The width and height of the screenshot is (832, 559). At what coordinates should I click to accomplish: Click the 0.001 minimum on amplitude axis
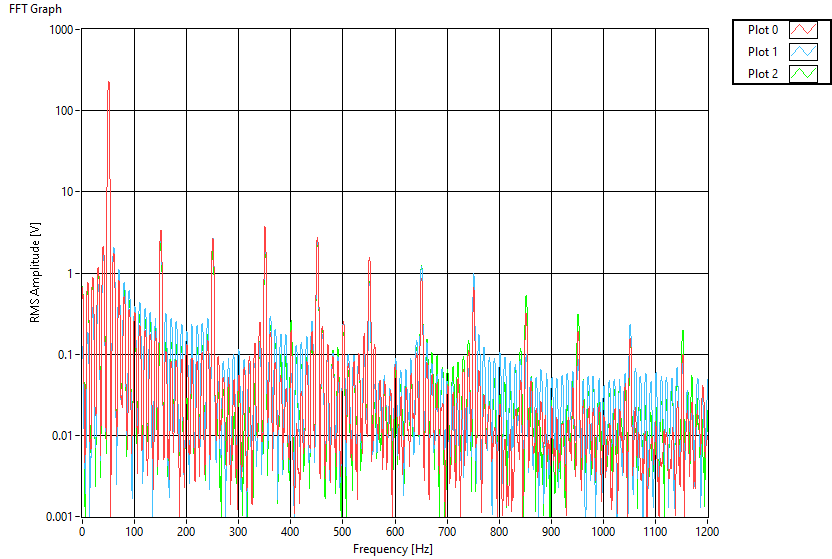[59, 517]
